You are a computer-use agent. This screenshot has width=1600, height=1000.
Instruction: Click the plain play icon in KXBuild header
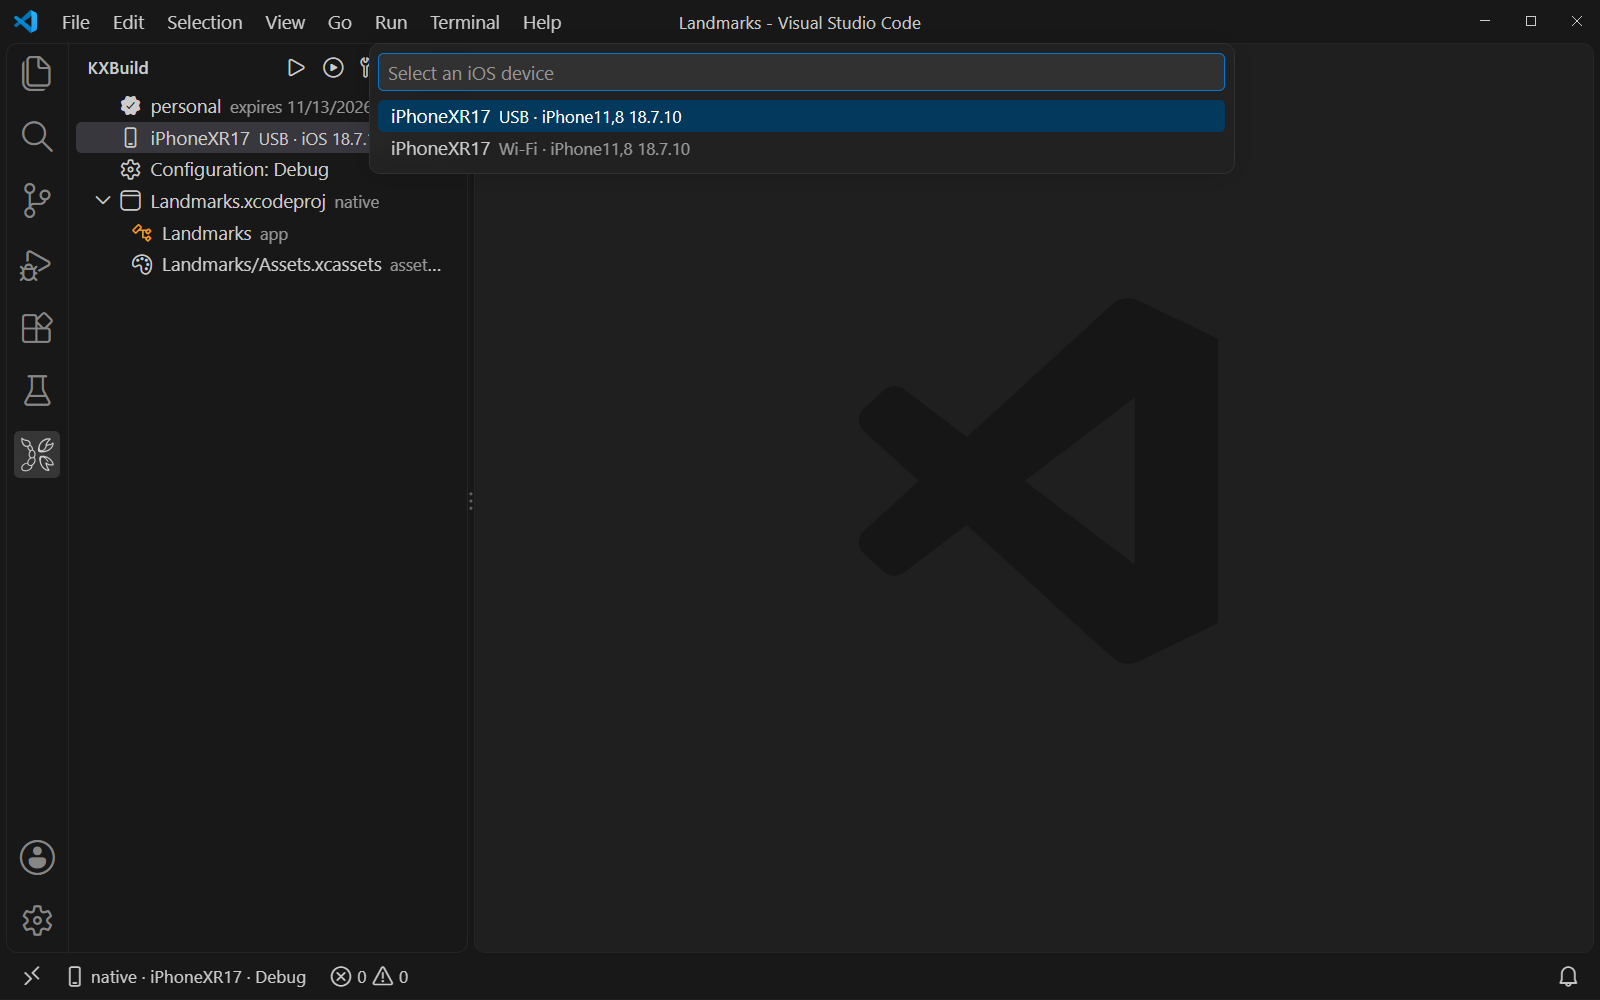click(296, 68)
